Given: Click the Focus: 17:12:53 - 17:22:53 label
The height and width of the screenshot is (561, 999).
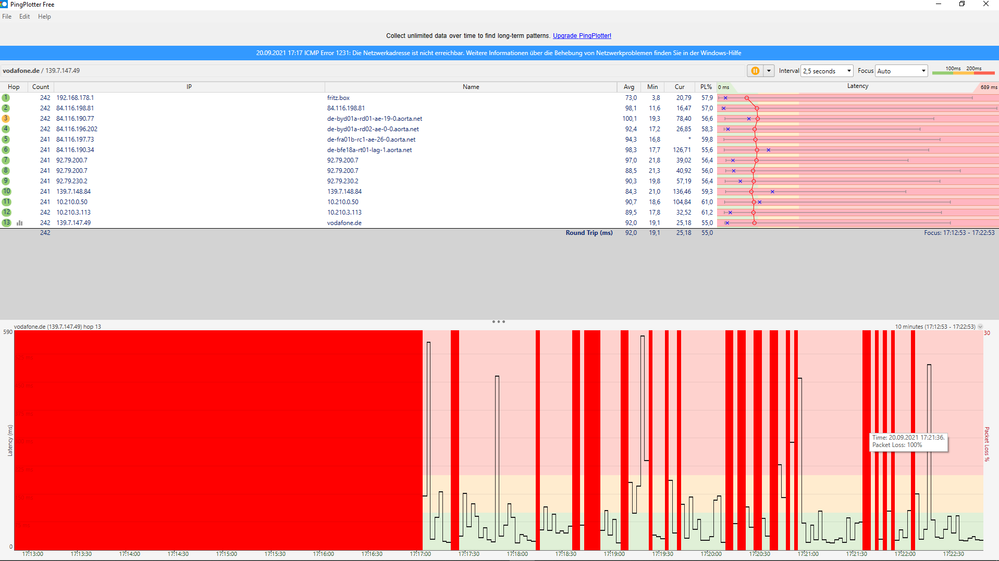Looking at the screenshot, I should tap(959, 232).
